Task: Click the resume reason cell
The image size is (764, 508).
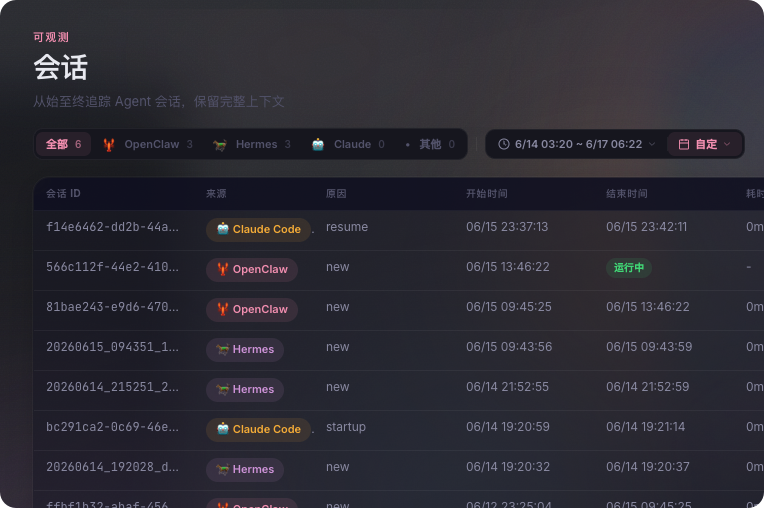Action: click(347, 227)
